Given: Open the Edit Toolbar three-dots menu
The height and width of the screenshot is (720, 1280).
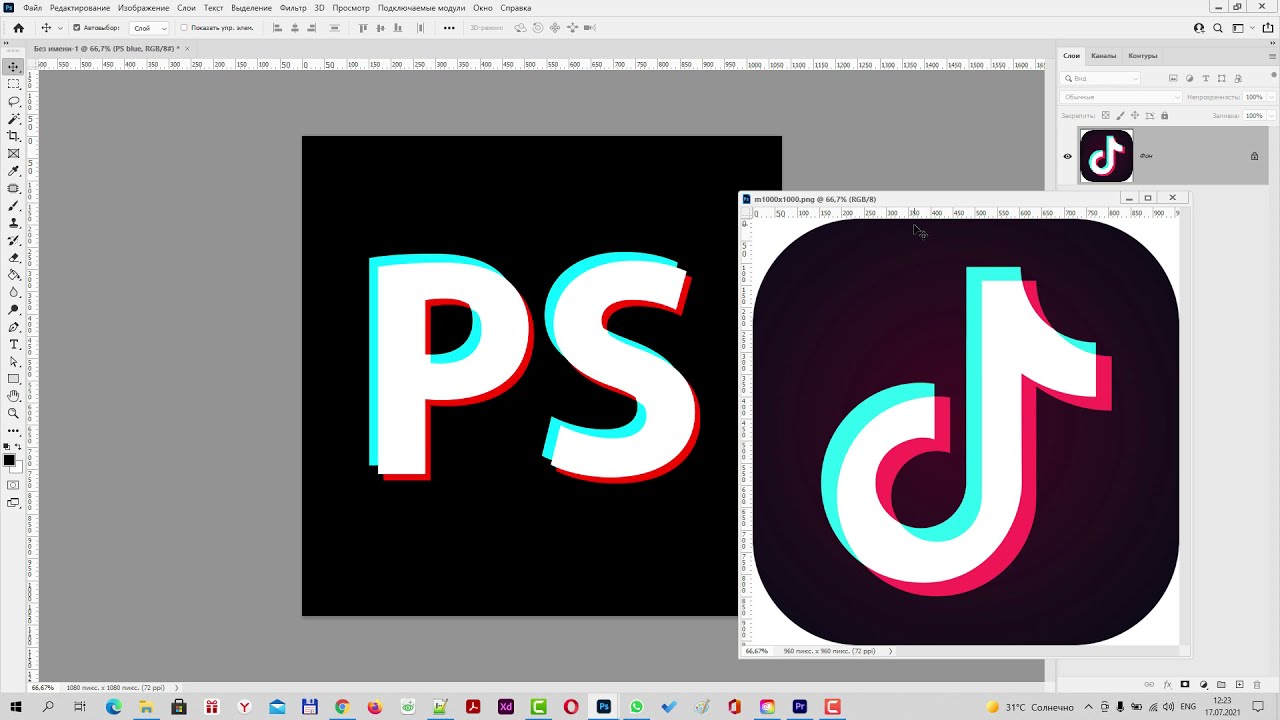Looking at the screenshot, I should tap(14, 431).
